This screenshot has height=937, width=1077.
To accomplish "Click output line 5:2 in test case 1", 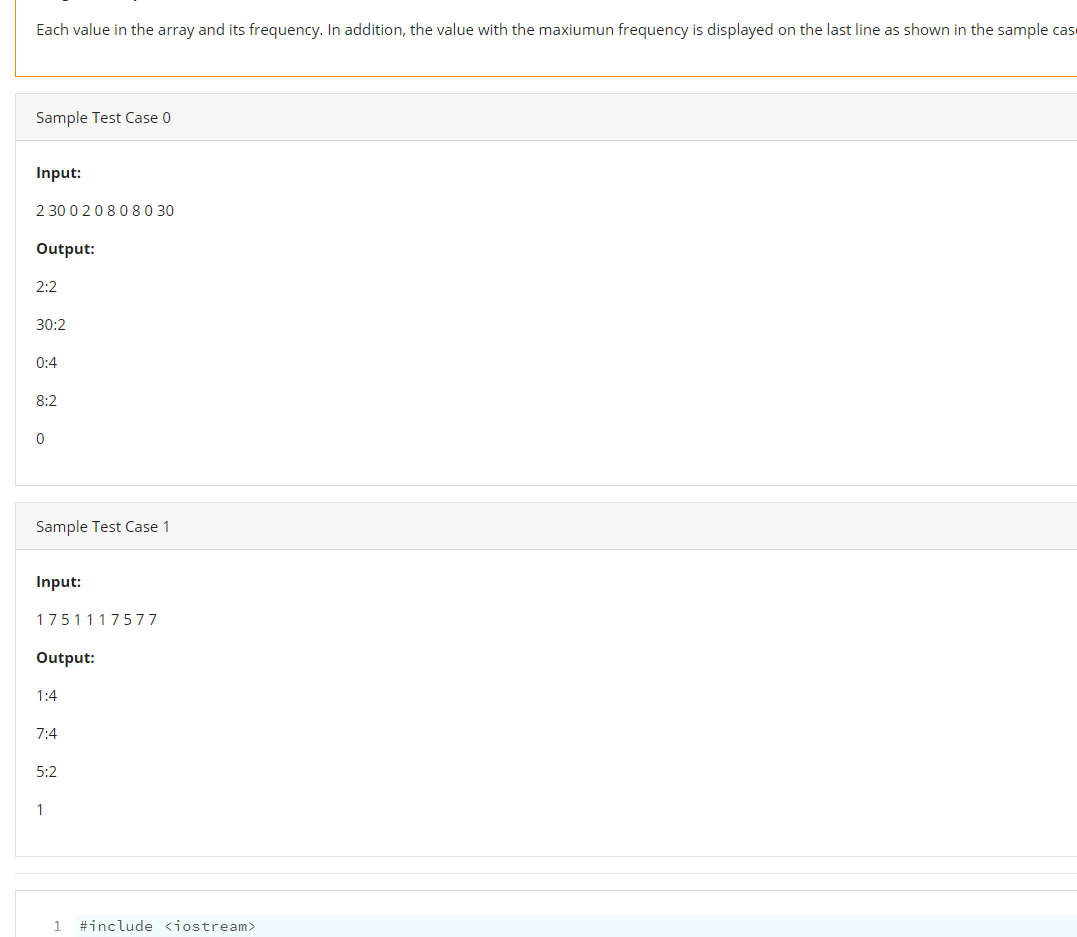I will [46, 771].
